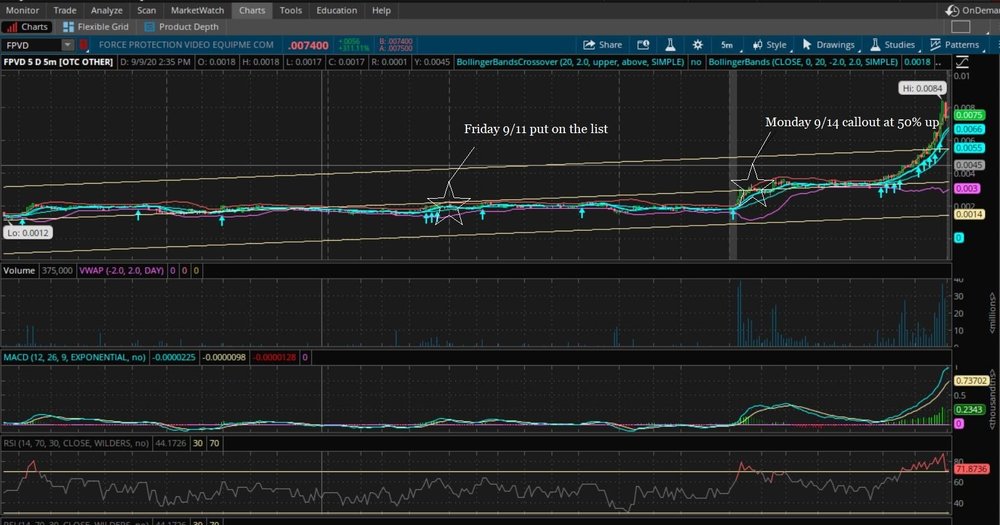This screenshot has width=1000, height=525.
Task: Click the VWAP study label
Action: (105, 270)
